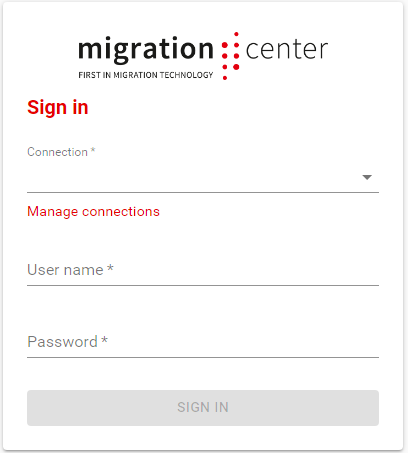
Task: Click the disabled SIGN IN button
Action: tap(203, 408)
